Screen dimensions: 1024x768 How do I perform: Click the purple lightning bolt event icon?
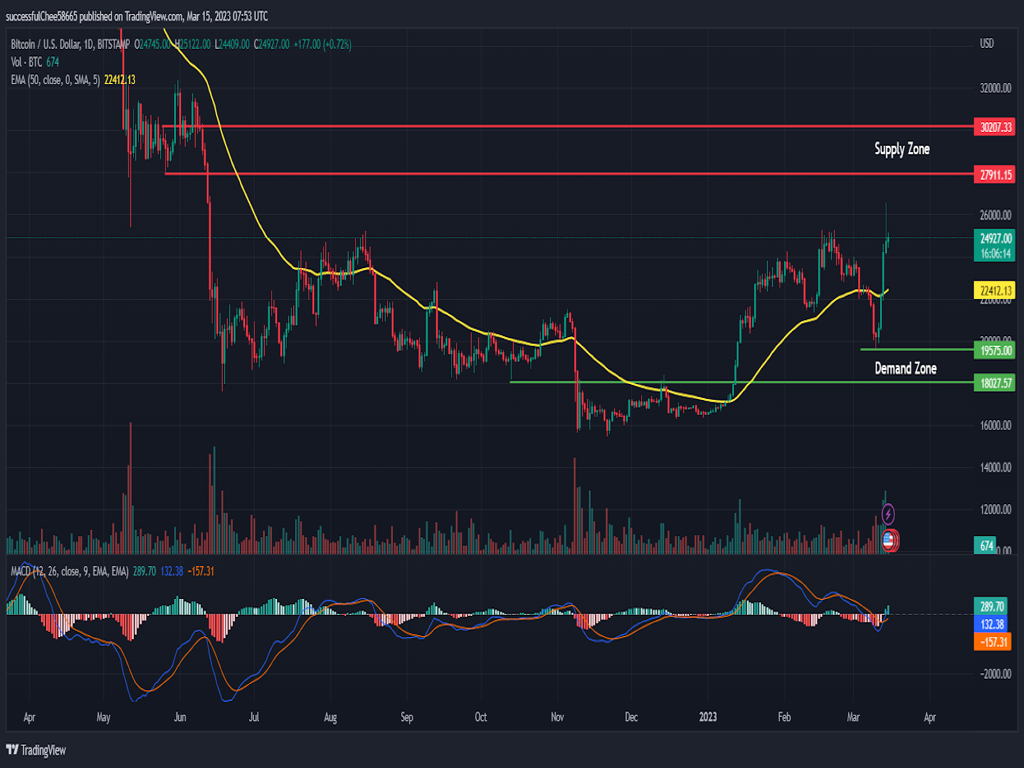[x=889, y=514]
